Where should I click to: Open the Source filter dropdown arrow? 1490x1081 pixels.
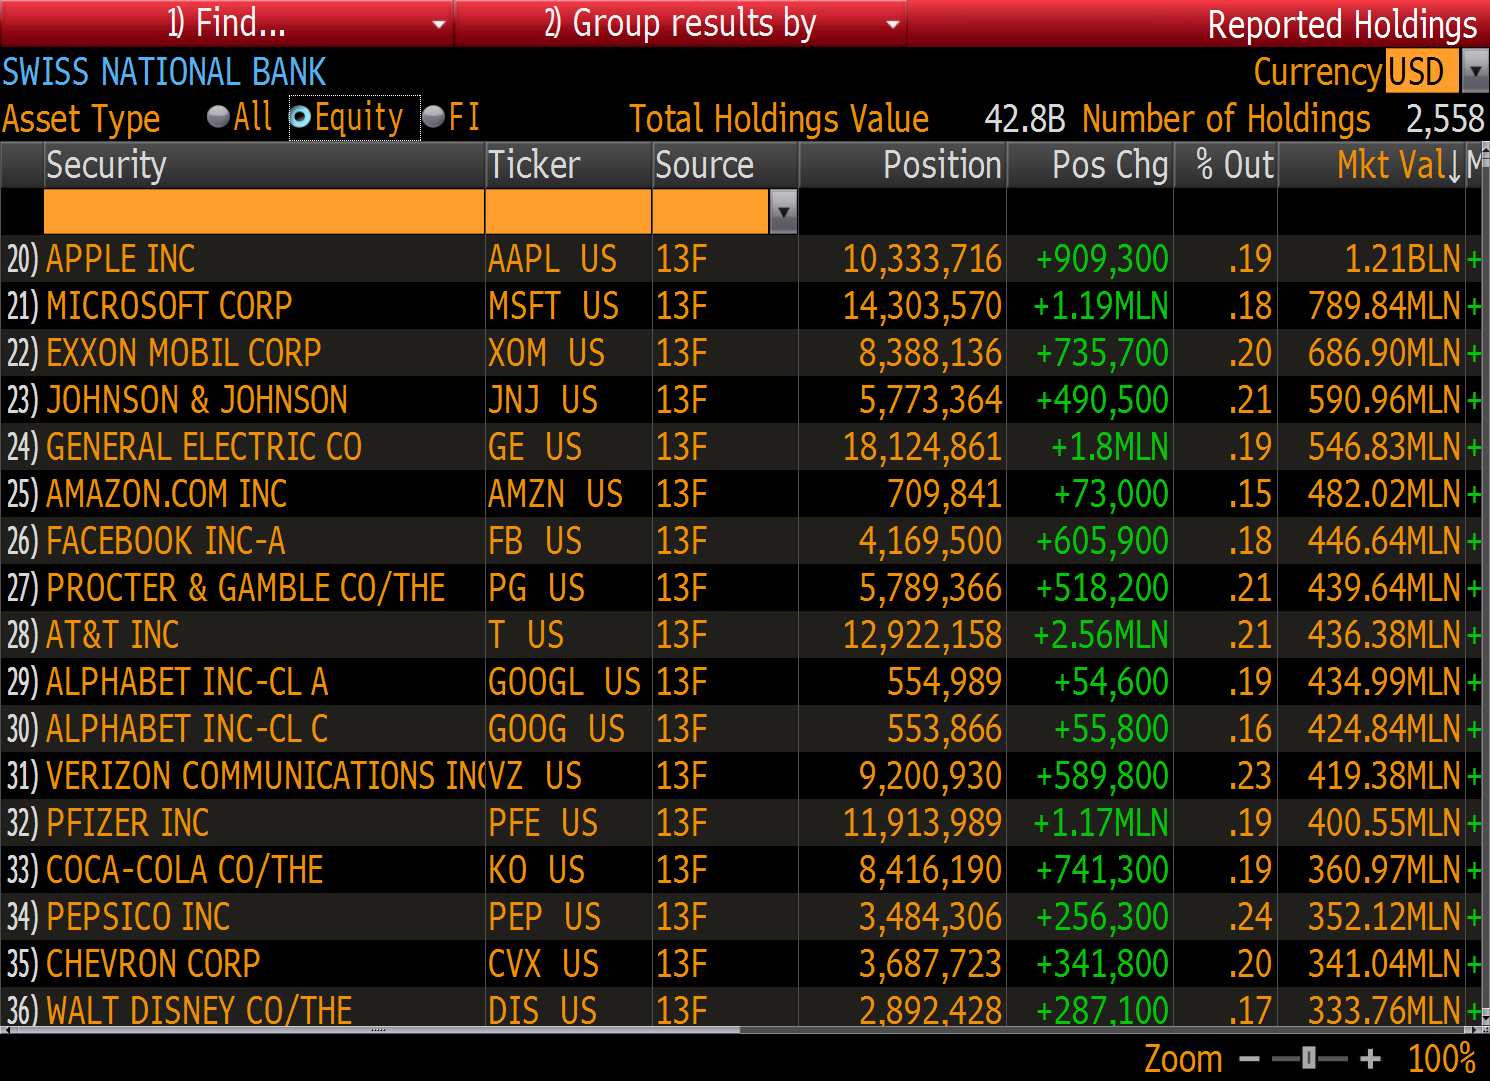pos(784,212)
